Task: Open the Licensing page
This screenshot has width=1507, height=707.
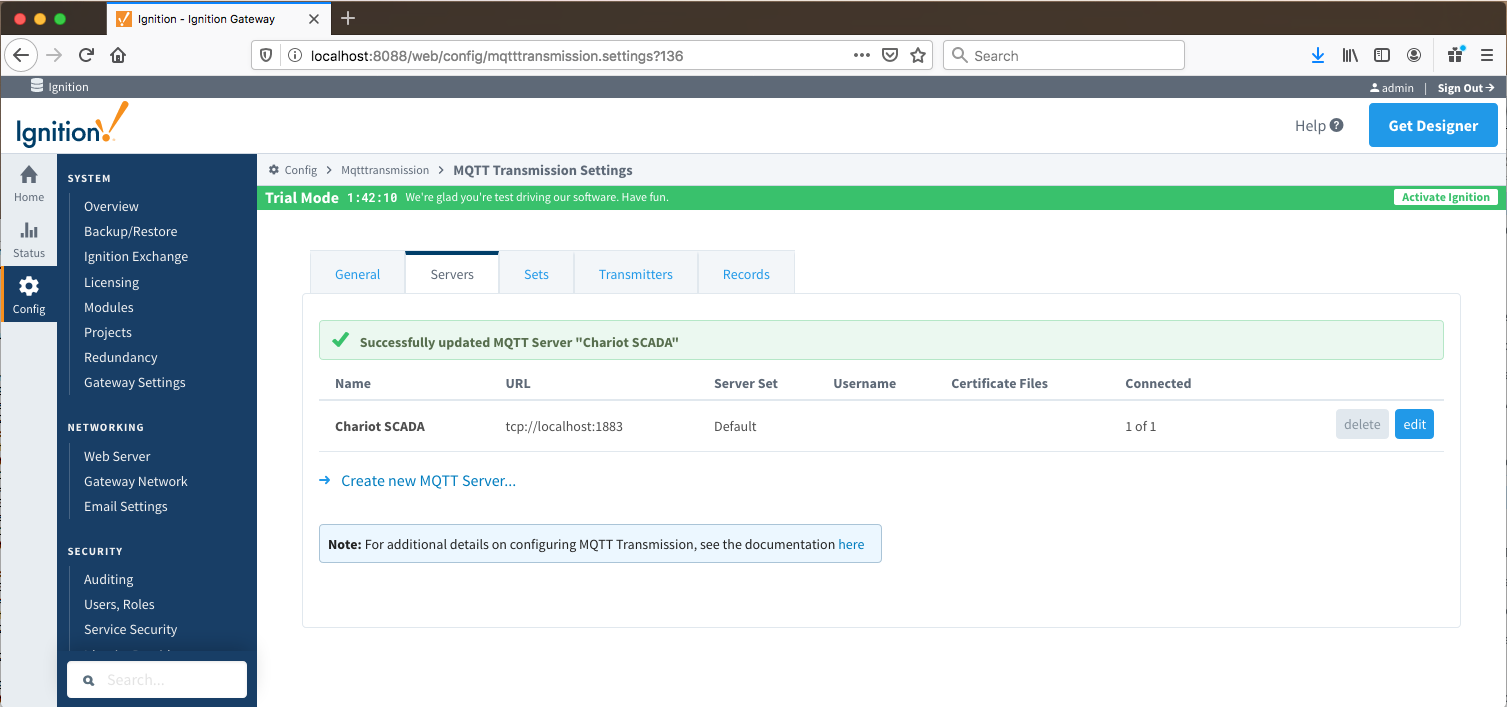Action: 111,283
